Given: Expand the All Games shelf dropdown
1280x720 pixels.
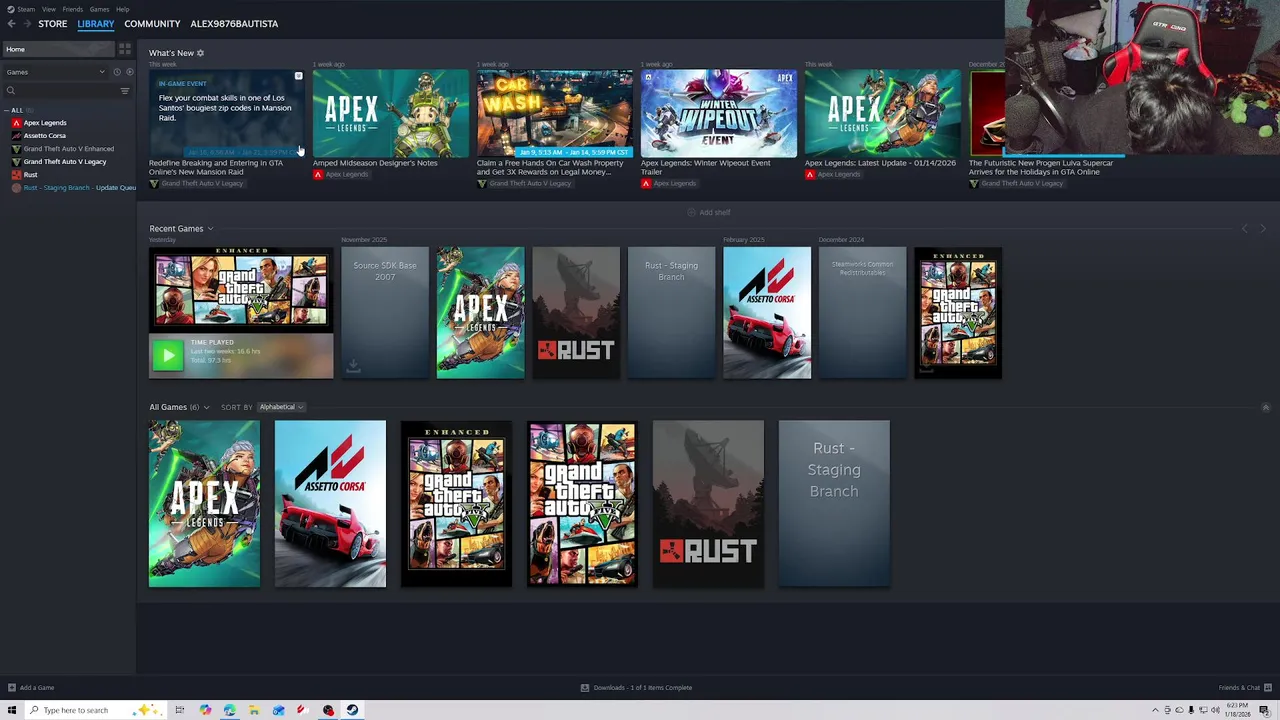Looking at the screenshot, I should click(206, 408).
